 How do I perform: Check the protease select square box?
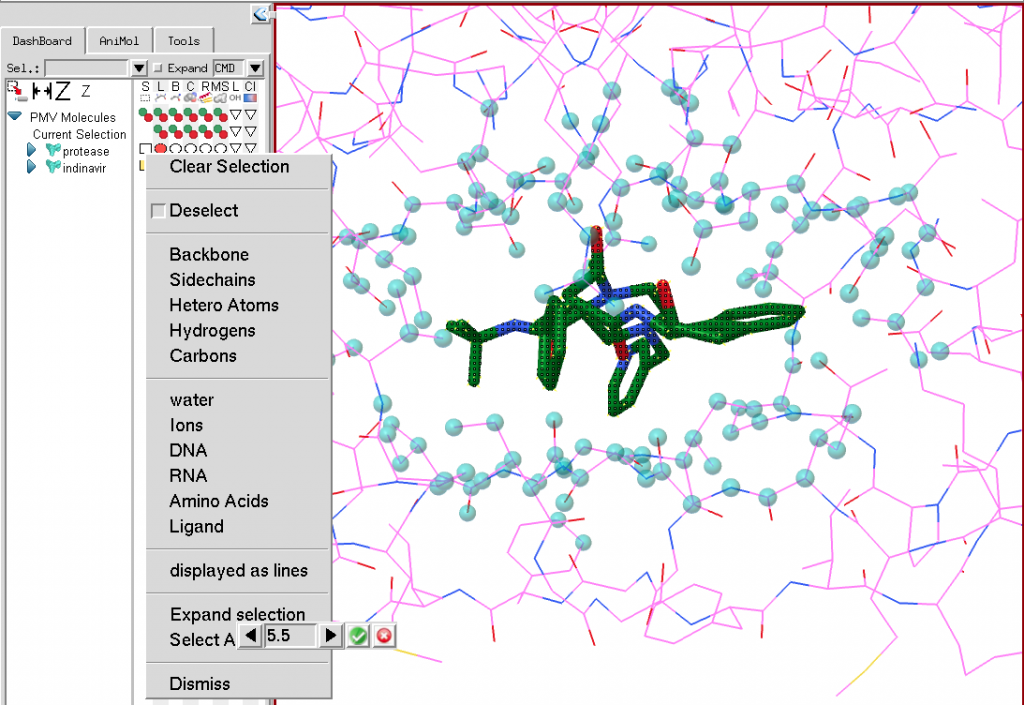click(145, 149)
